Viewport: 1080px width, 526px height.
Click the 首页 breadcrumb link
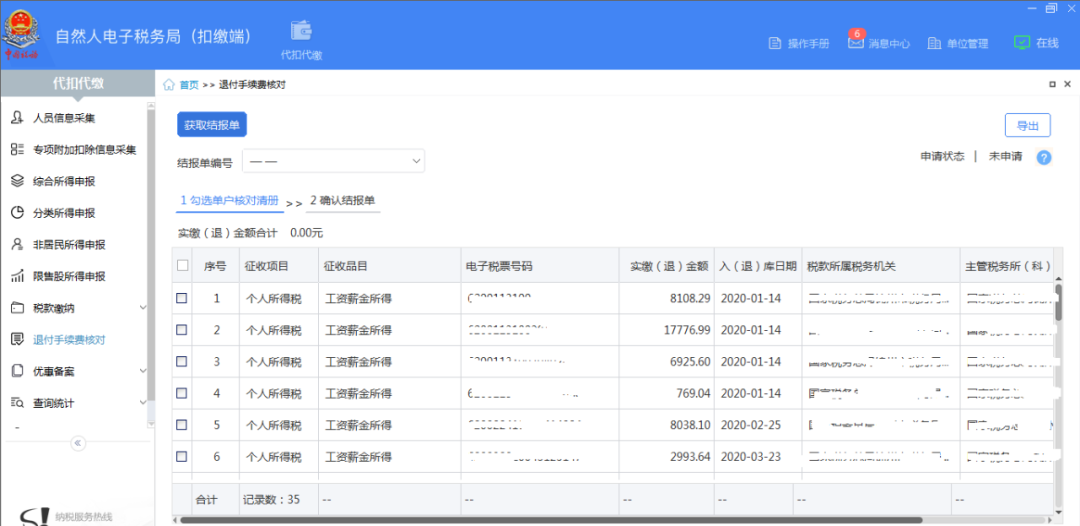coord(189,85)
